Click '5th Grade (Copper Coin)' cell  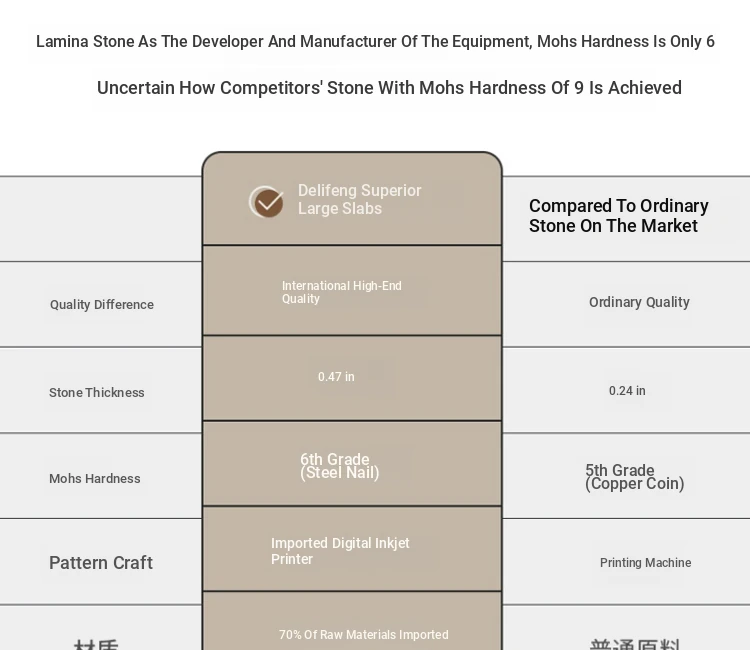point(634,477)
